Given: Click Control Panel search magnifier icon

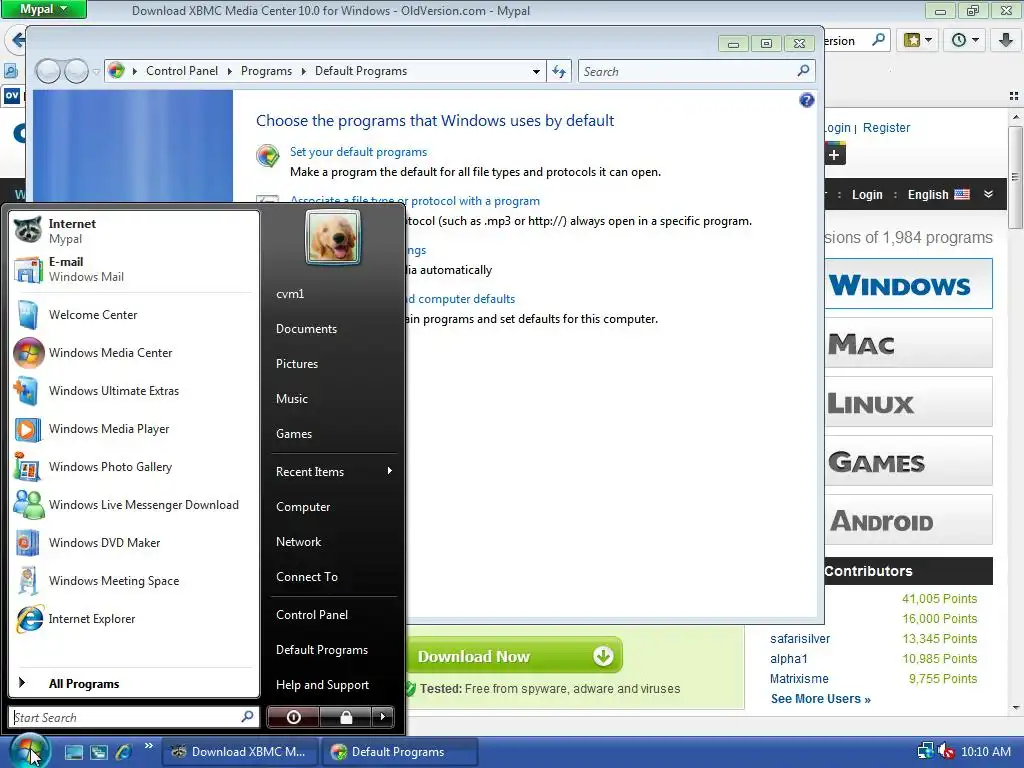Looking at the screenshot, I should [x=803, y=71].
